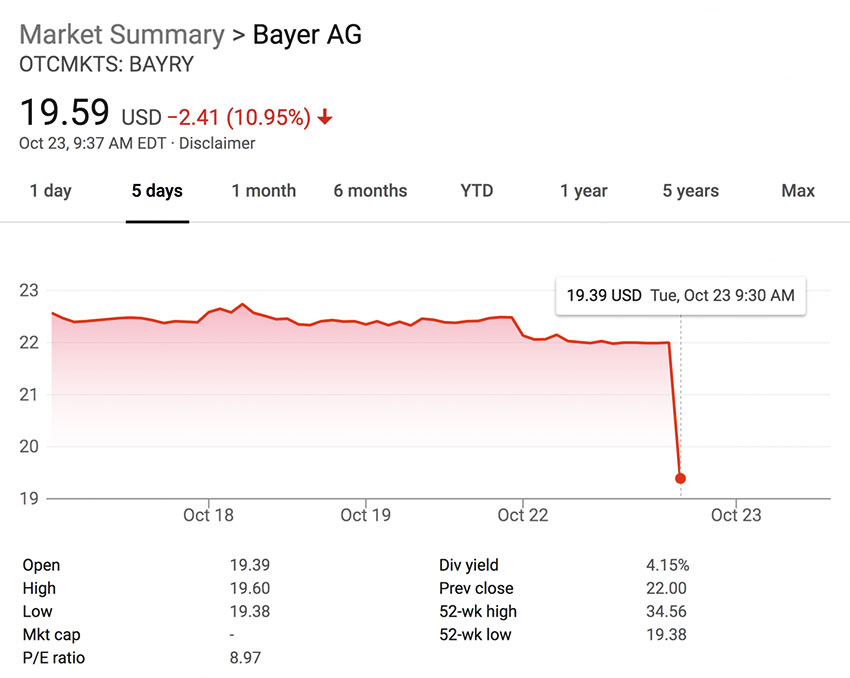
Task: Click the Oct 18 axis label
Action: pos(209,515)
